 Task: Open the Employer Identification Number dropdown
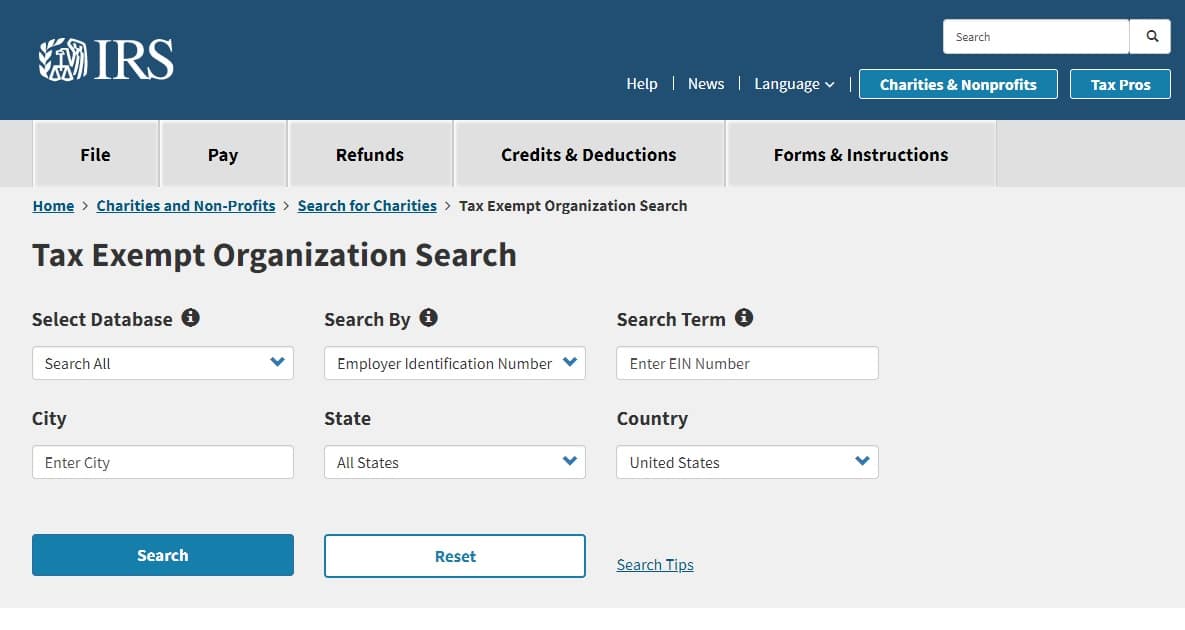pos(454,363)
